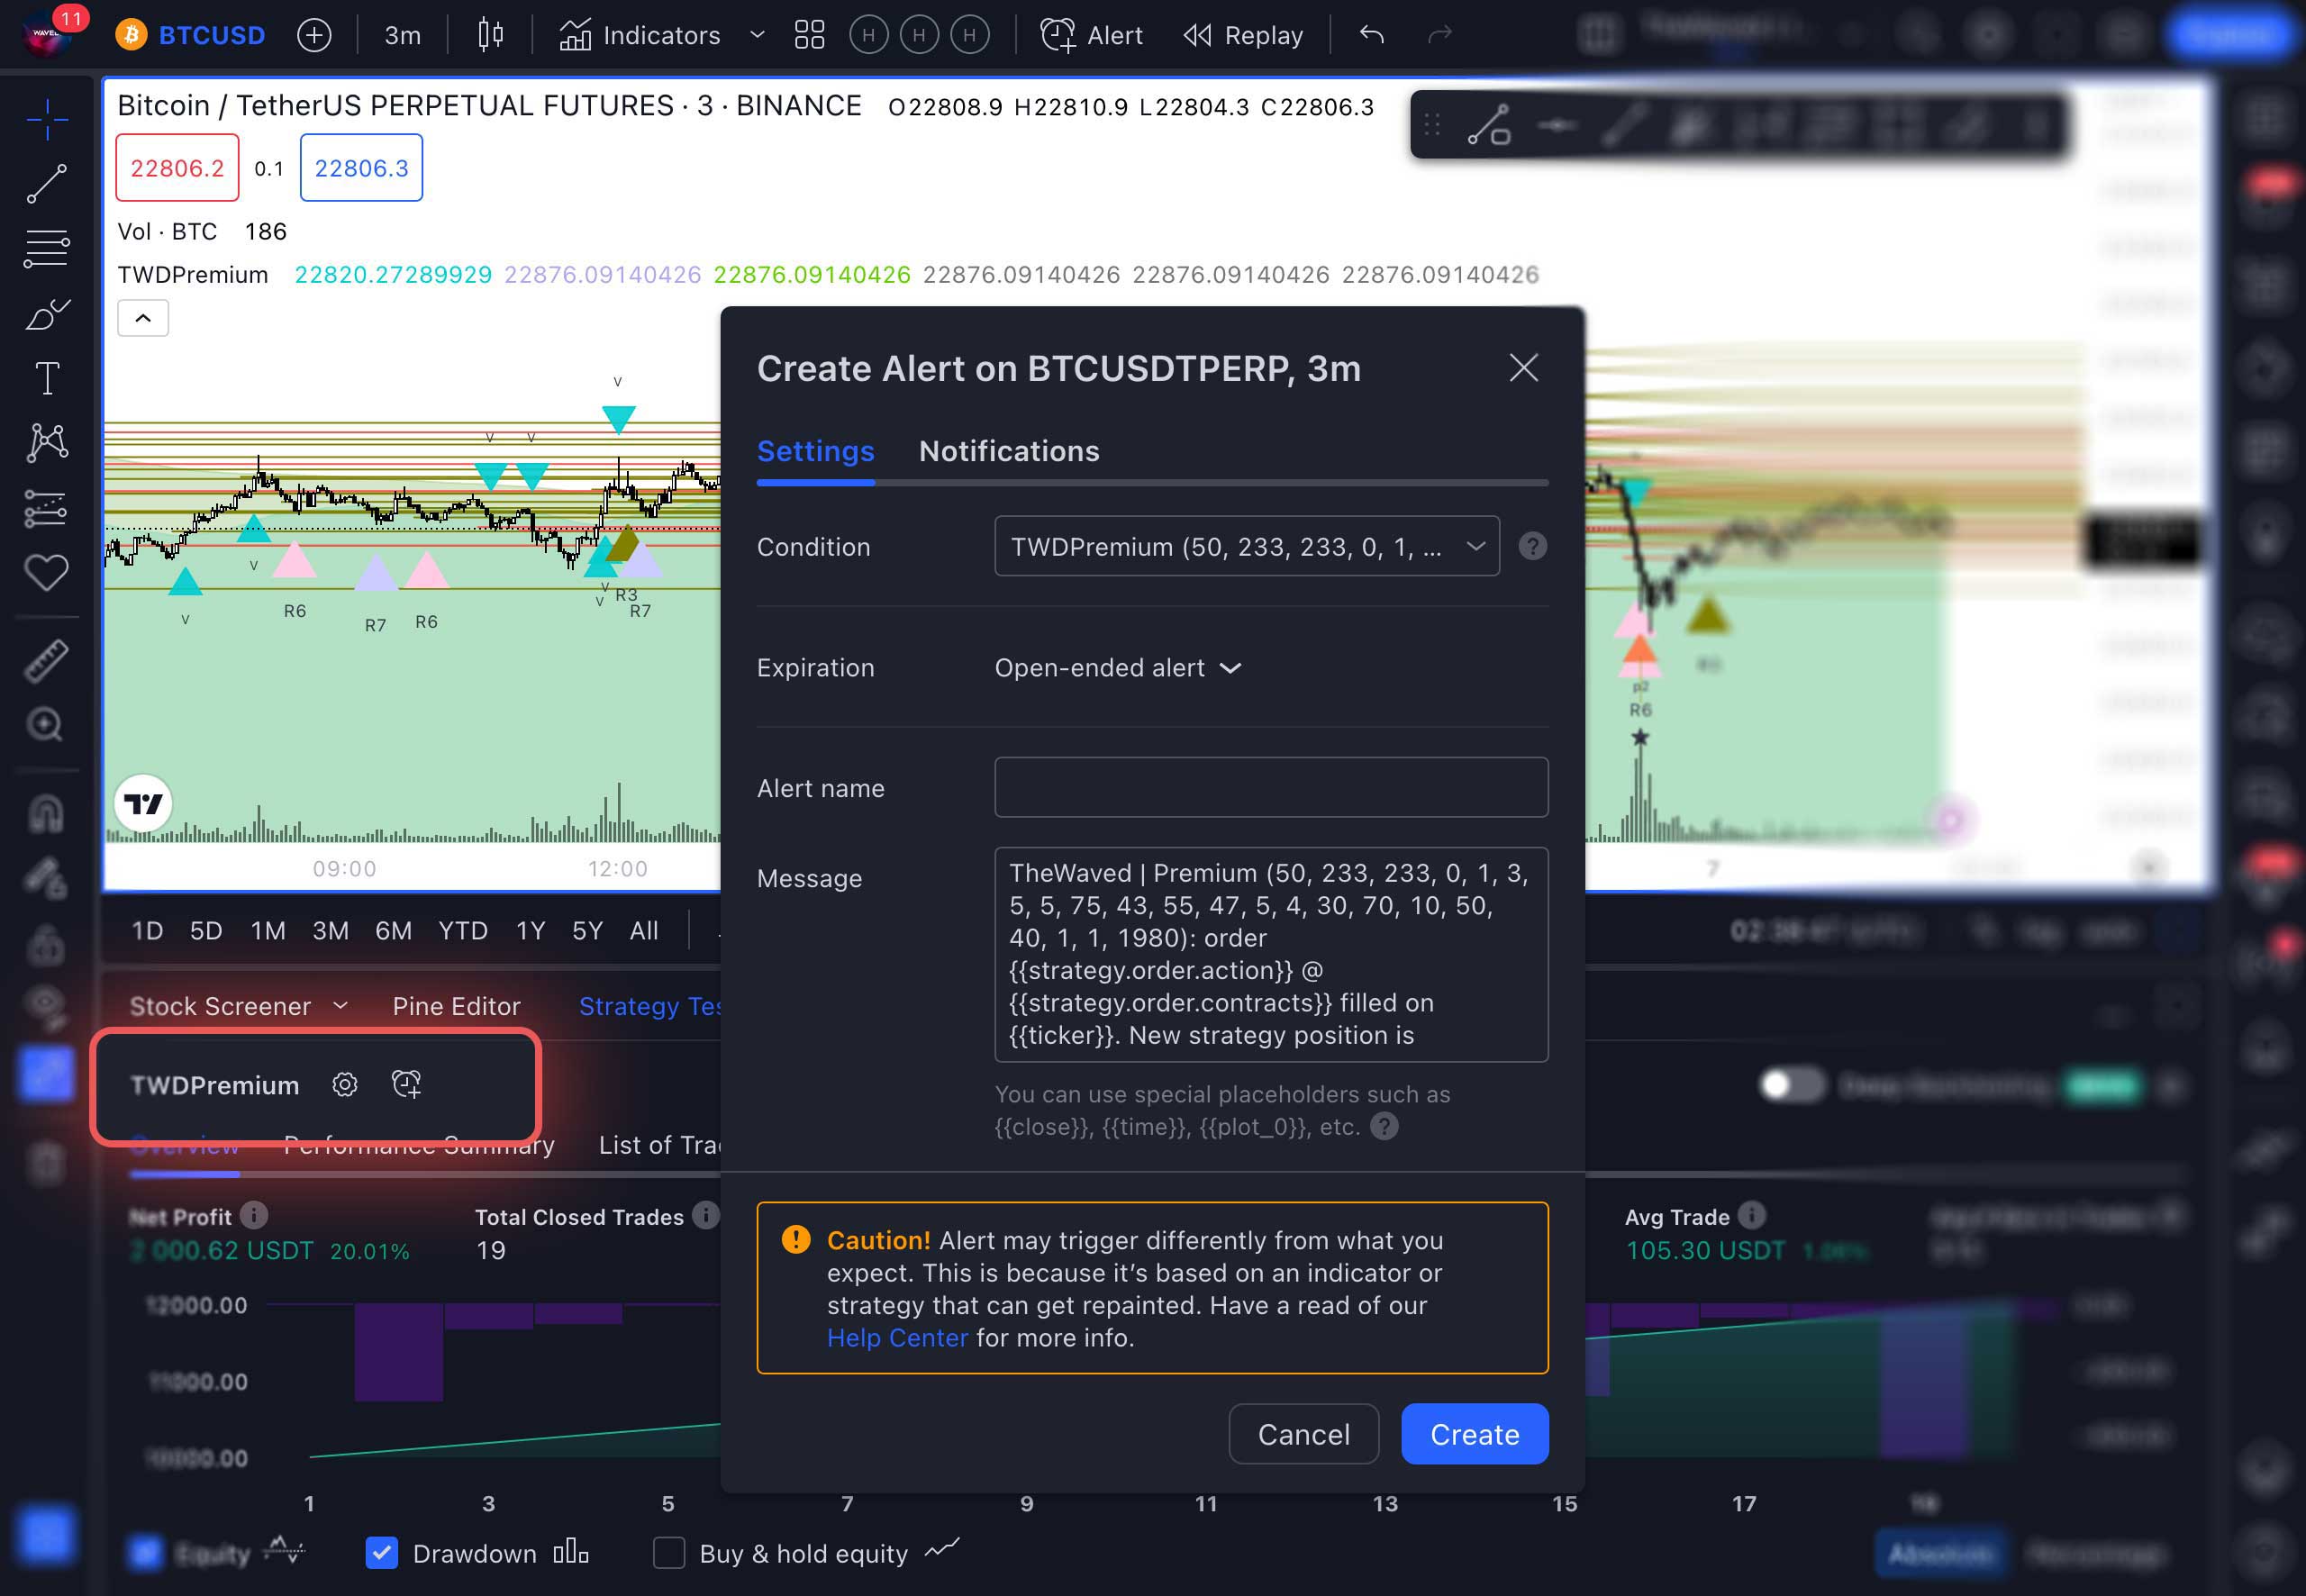This screenshot has width=2306, height=1596.
Task: Select the line tool in floating drawing toolbar
Action: [x=1488, y=126]
